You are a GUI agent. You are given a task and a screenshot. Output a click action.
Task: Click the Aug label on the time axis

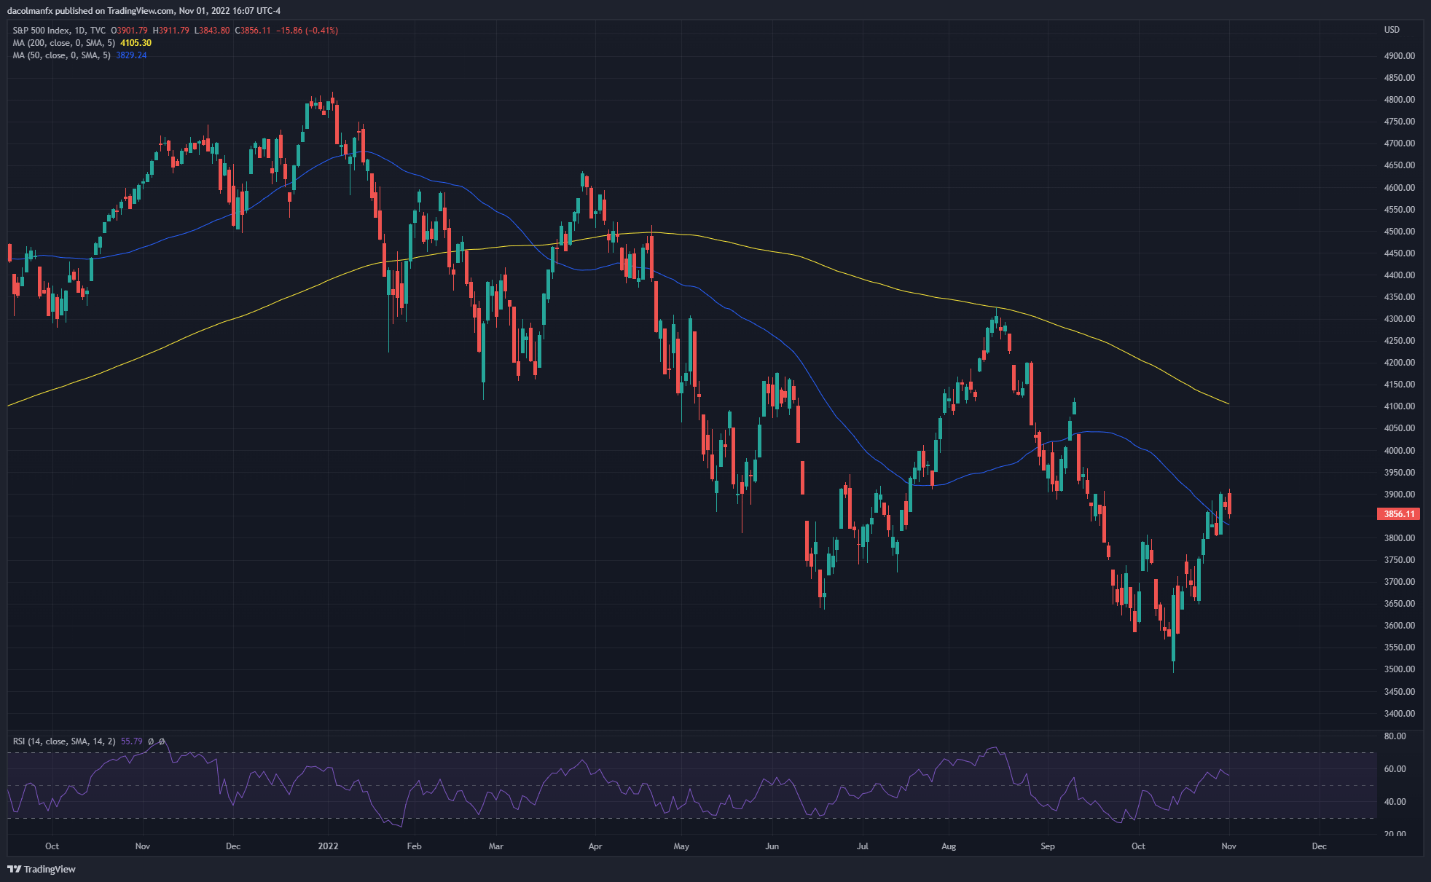pos(949,846)
